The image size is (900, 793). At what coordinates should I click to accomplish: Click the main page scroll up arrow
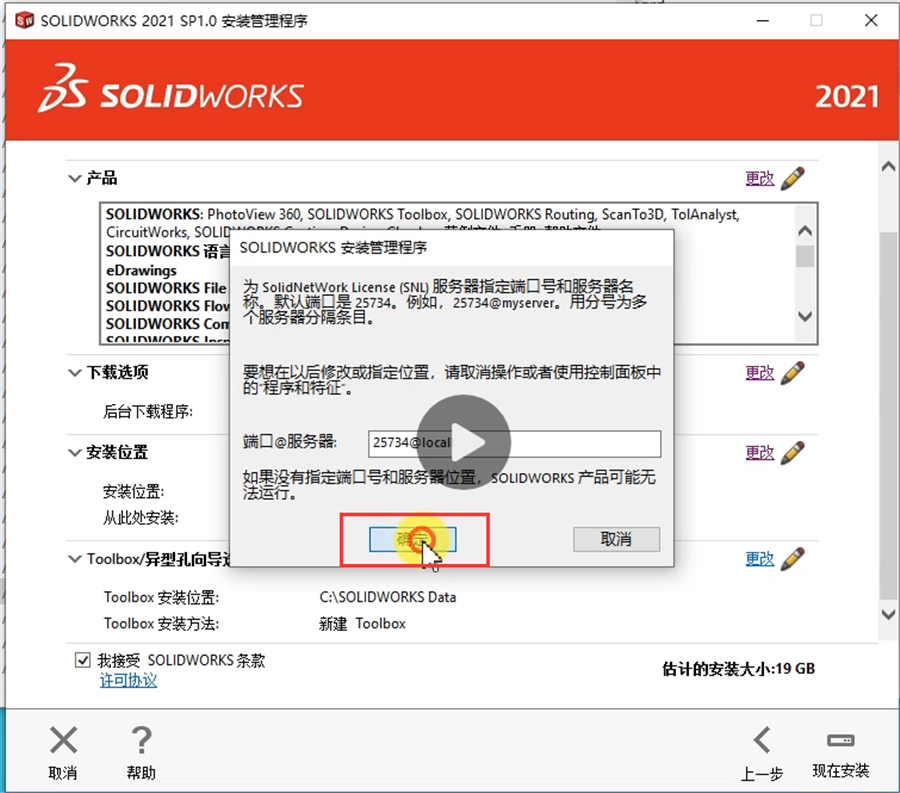[x=888, y=167]
